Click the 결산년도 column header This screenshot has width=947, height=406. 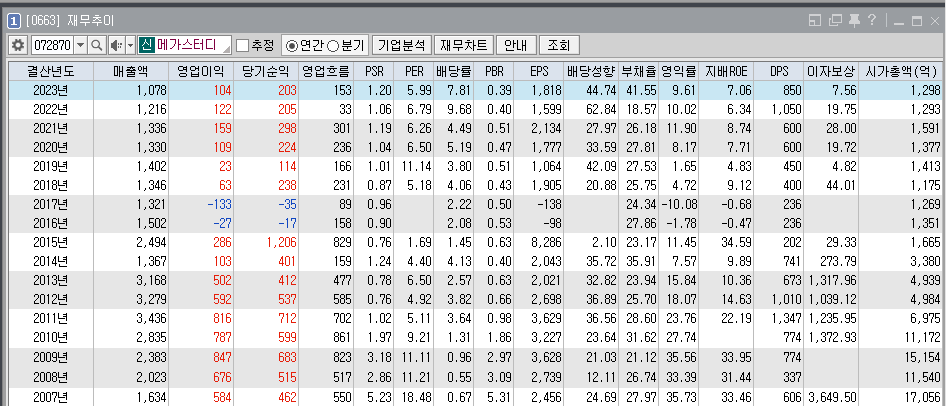51,71
